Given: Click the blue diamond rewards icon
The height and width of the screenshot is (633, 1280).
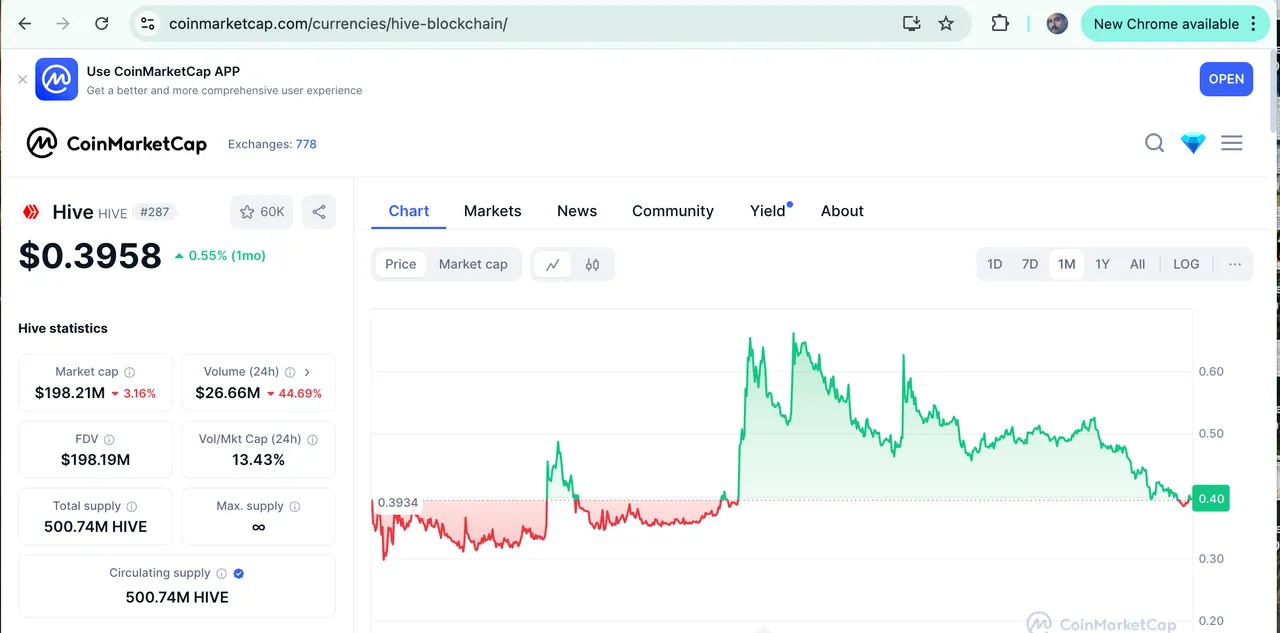Looking at the screenshot, I should coord(1193,143).
